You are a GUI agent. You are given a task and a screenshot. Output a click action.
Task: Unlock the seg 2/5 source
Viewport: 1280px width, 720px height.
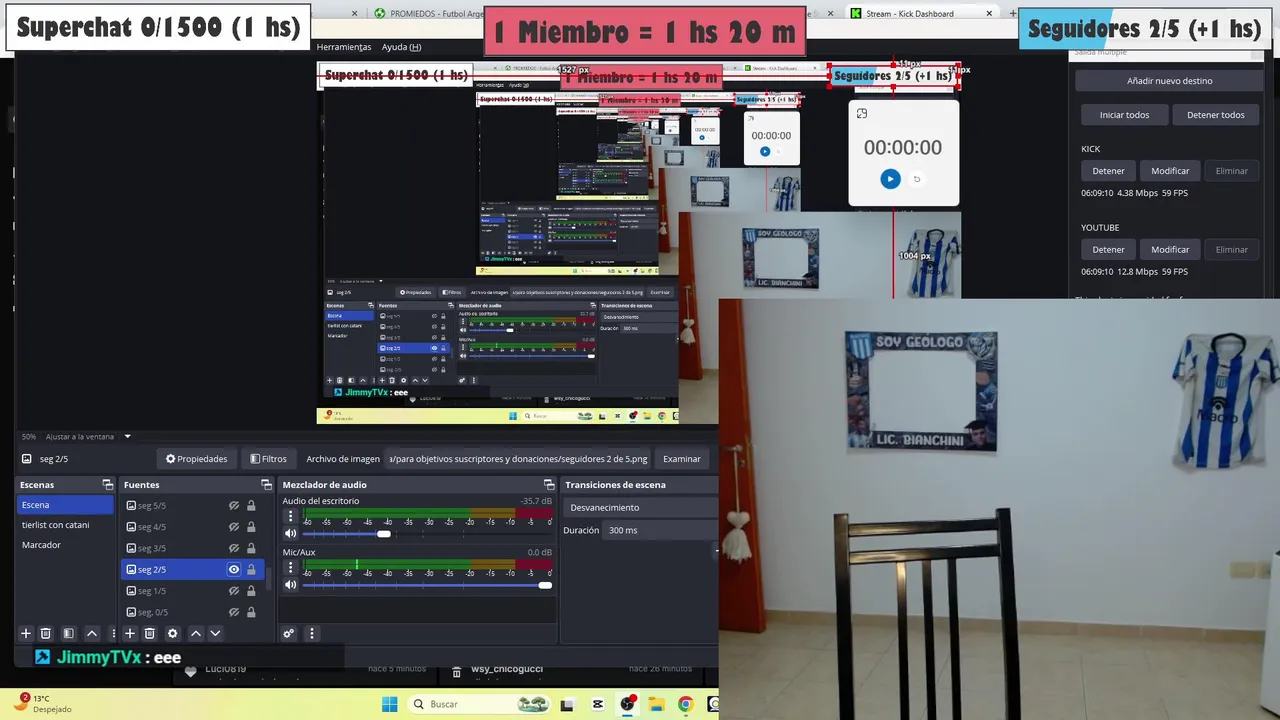(251, 569)
